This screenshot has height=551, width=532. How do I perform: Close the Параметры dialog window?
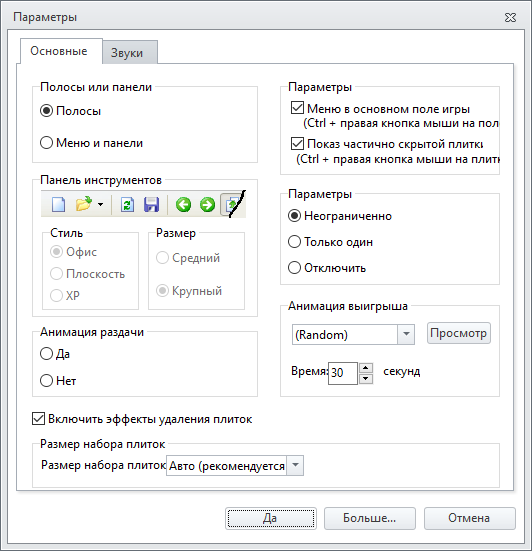(510, 17)
